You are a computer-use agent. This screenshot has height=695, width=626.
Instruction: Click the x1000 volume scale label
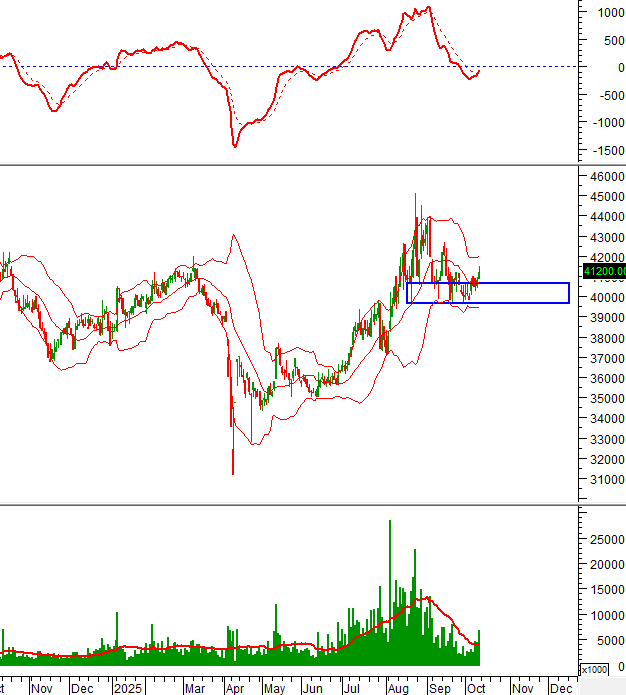(592, 669)
